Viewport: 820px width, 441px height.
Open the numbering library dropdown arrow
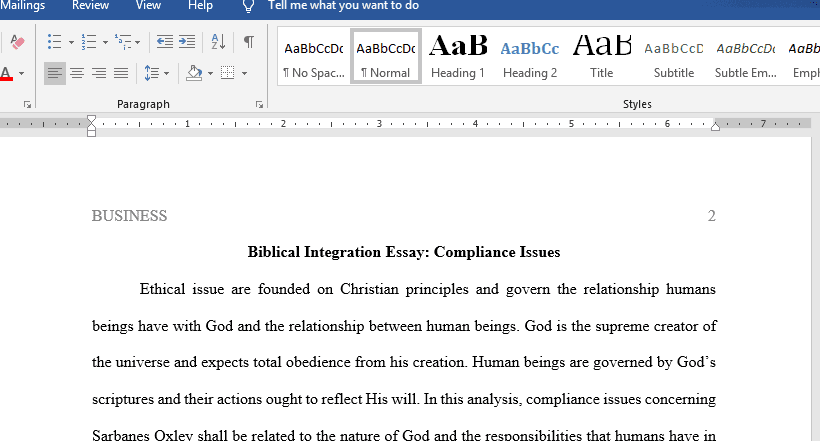[105, 42]
